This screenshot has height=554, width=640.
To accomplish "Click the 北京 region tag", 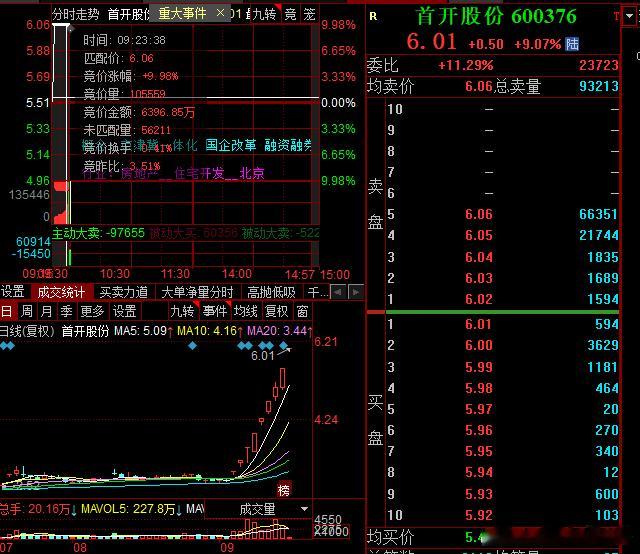I will point(252,174).
